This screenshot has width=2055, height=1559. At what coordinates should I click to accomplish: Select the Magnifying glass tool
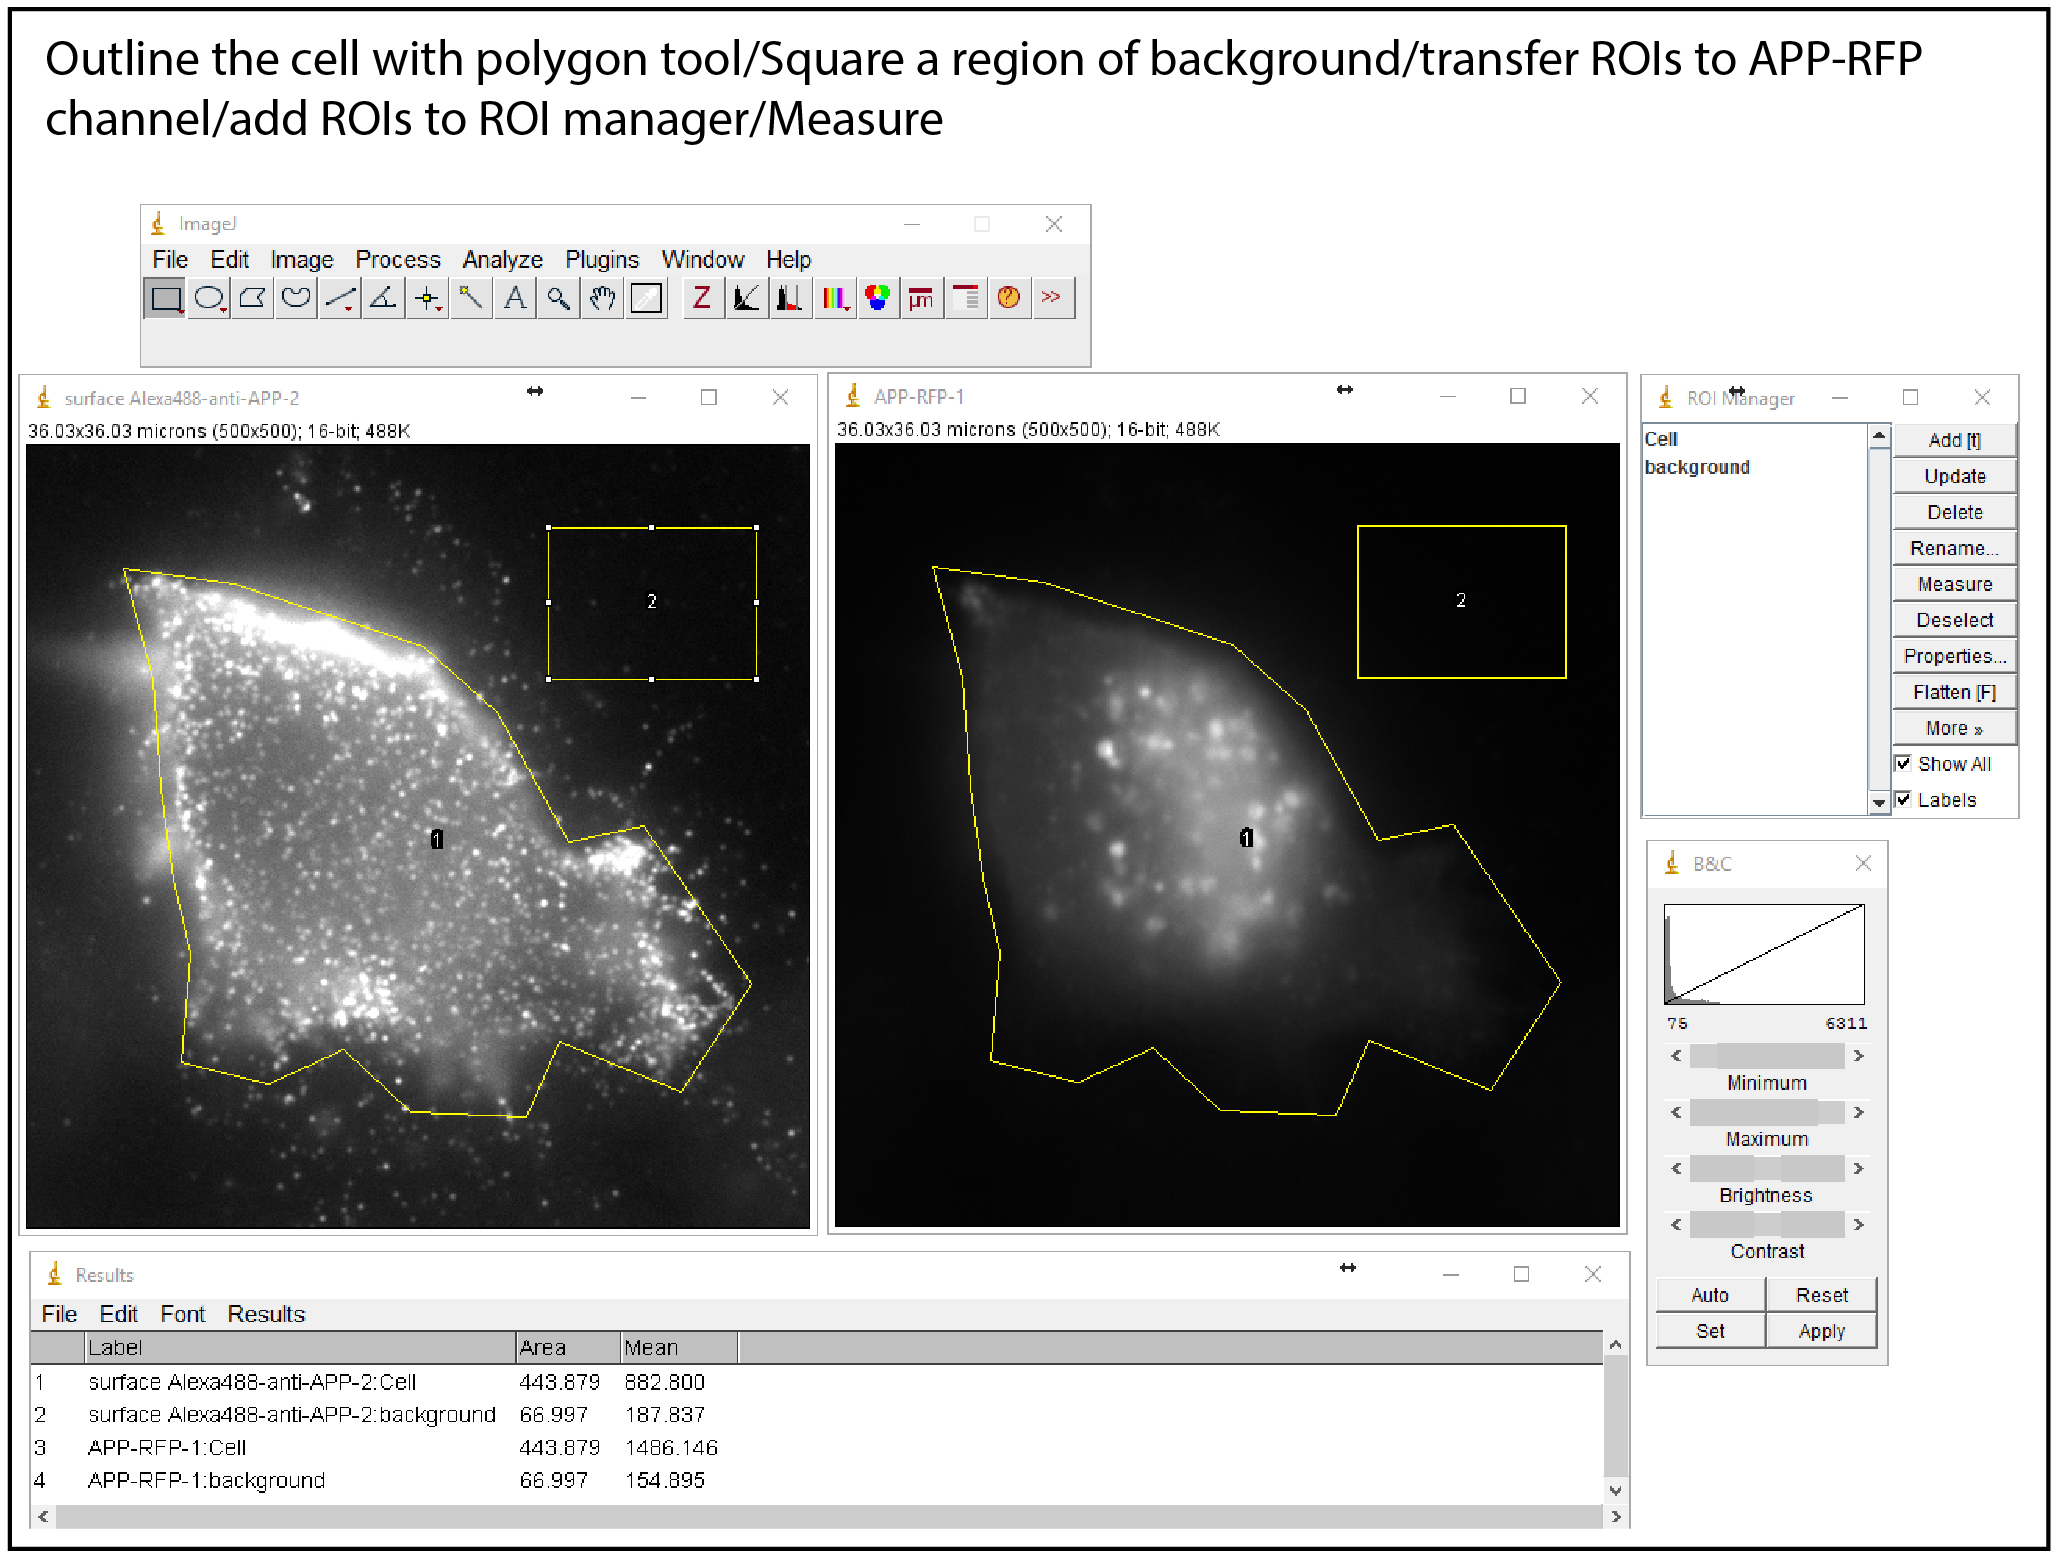[558, 298]
